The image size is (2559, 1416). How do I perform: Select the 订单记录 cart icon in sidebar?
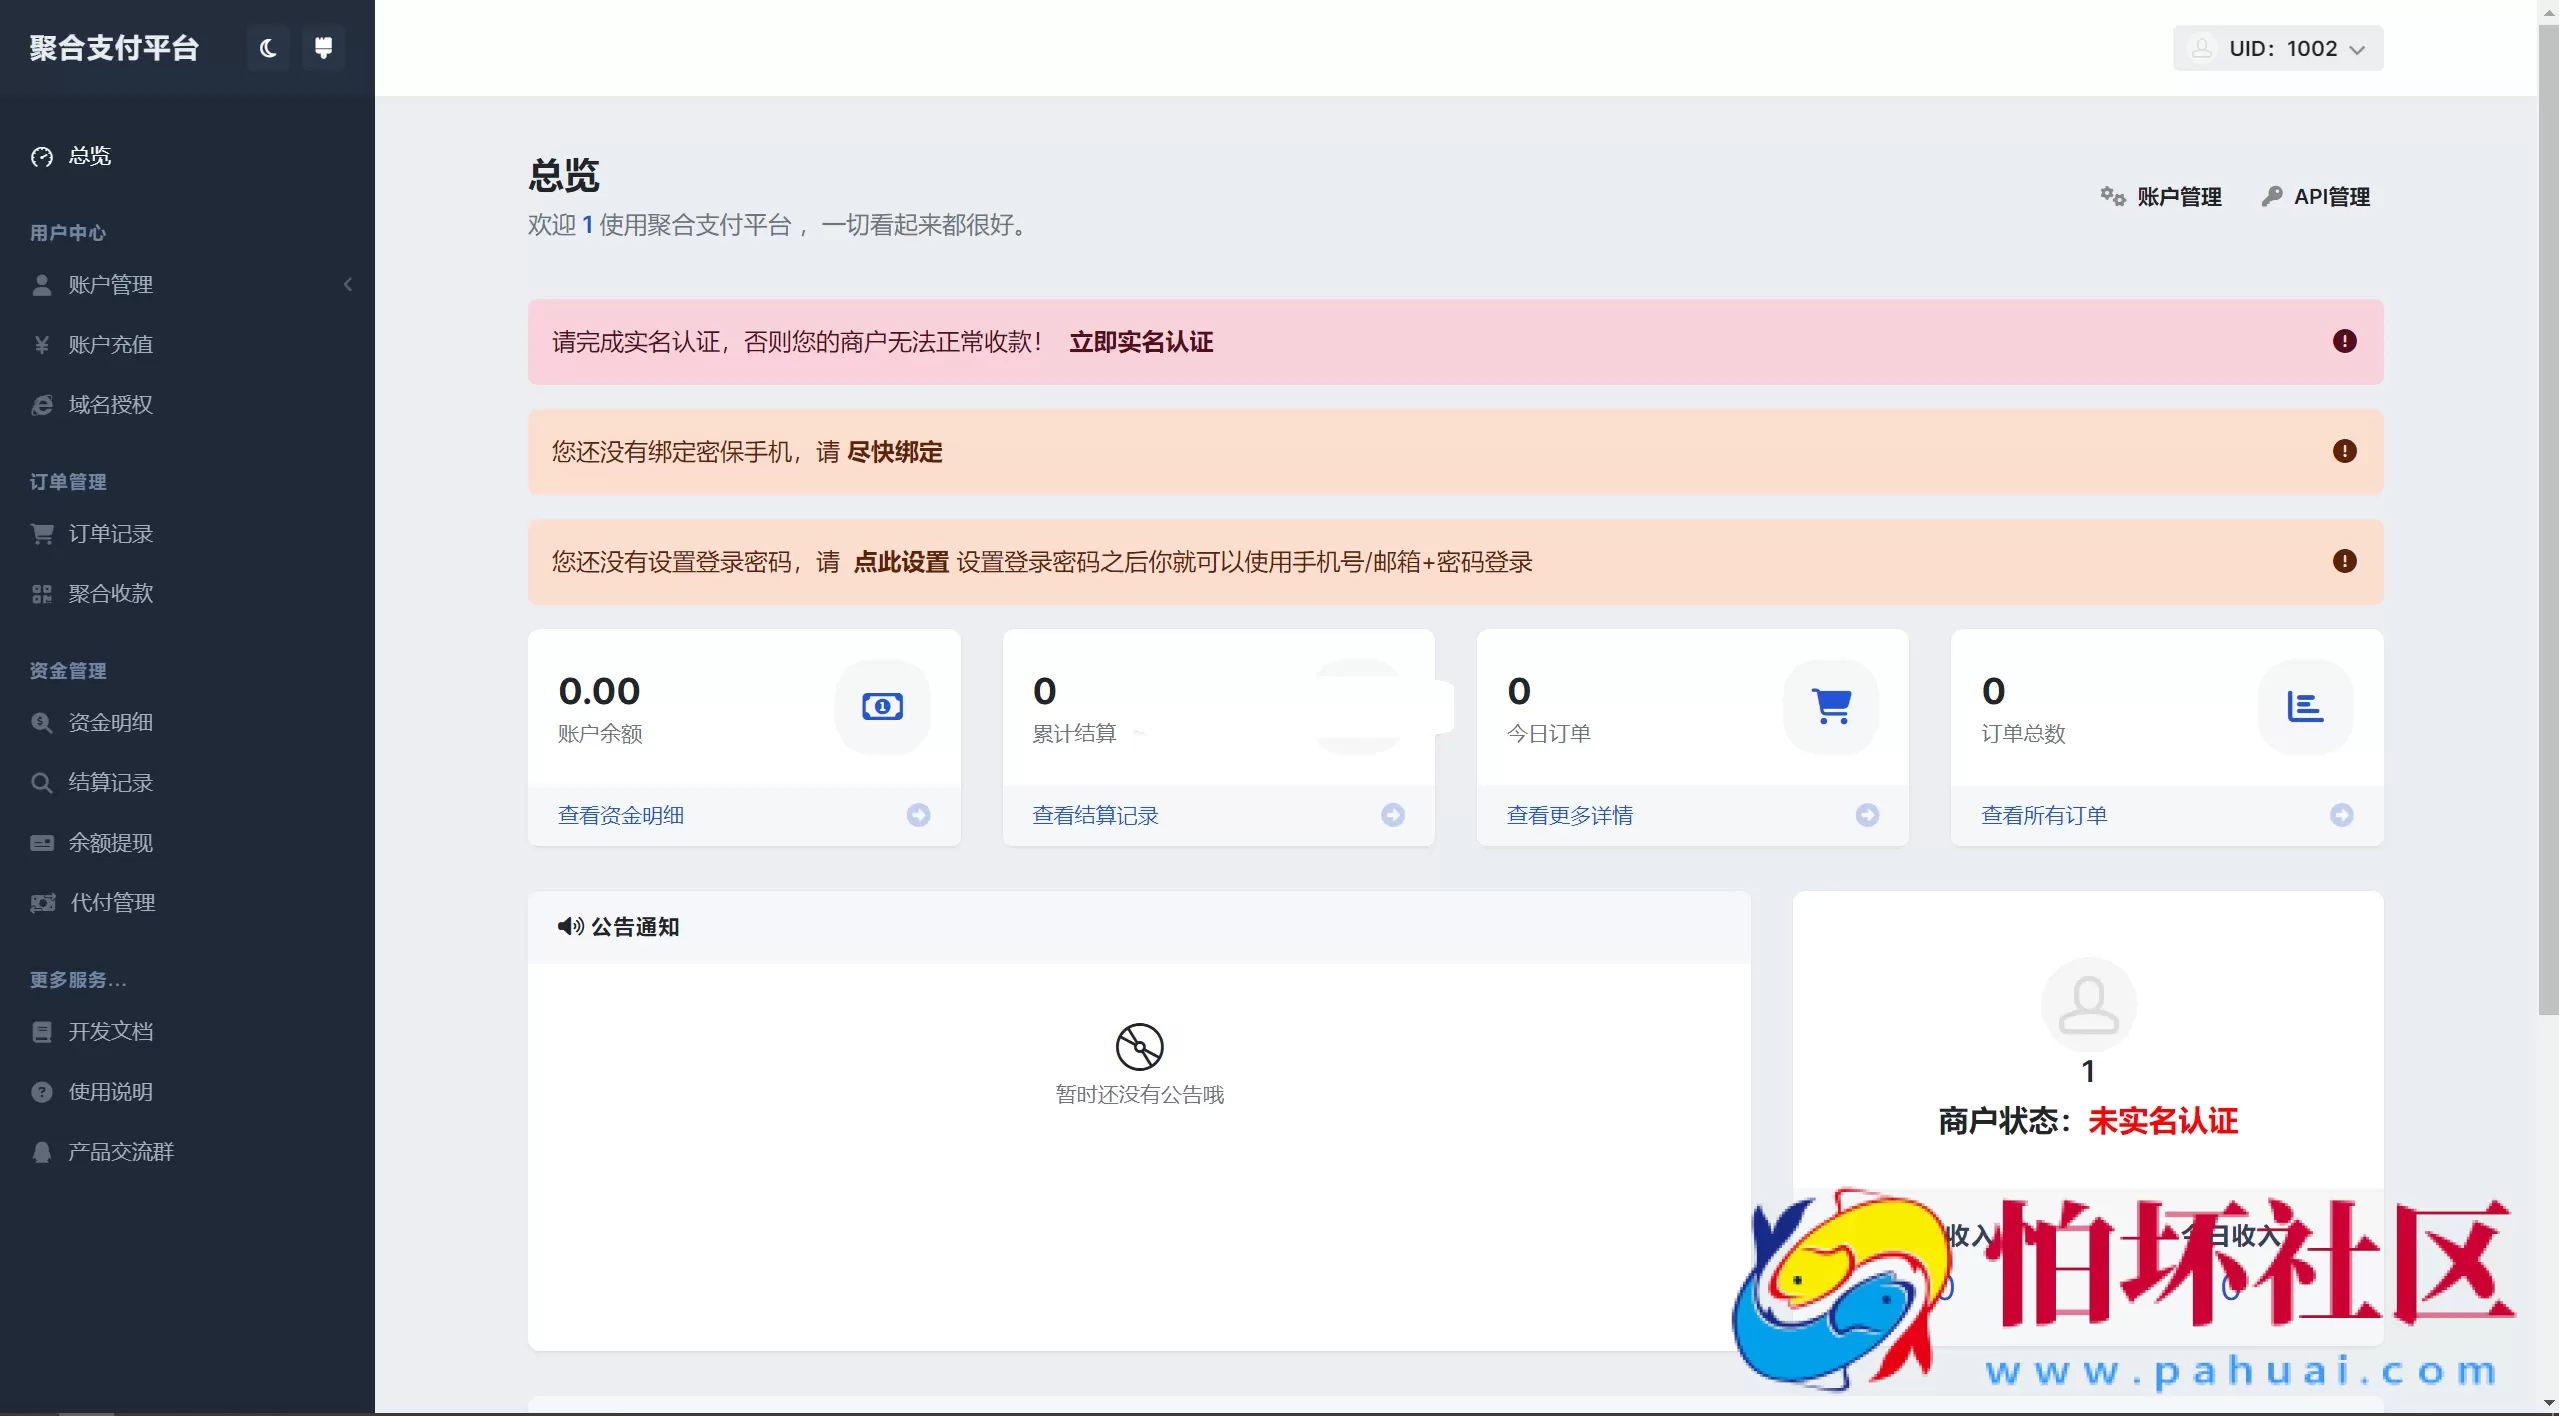click(x=41, y=533)
